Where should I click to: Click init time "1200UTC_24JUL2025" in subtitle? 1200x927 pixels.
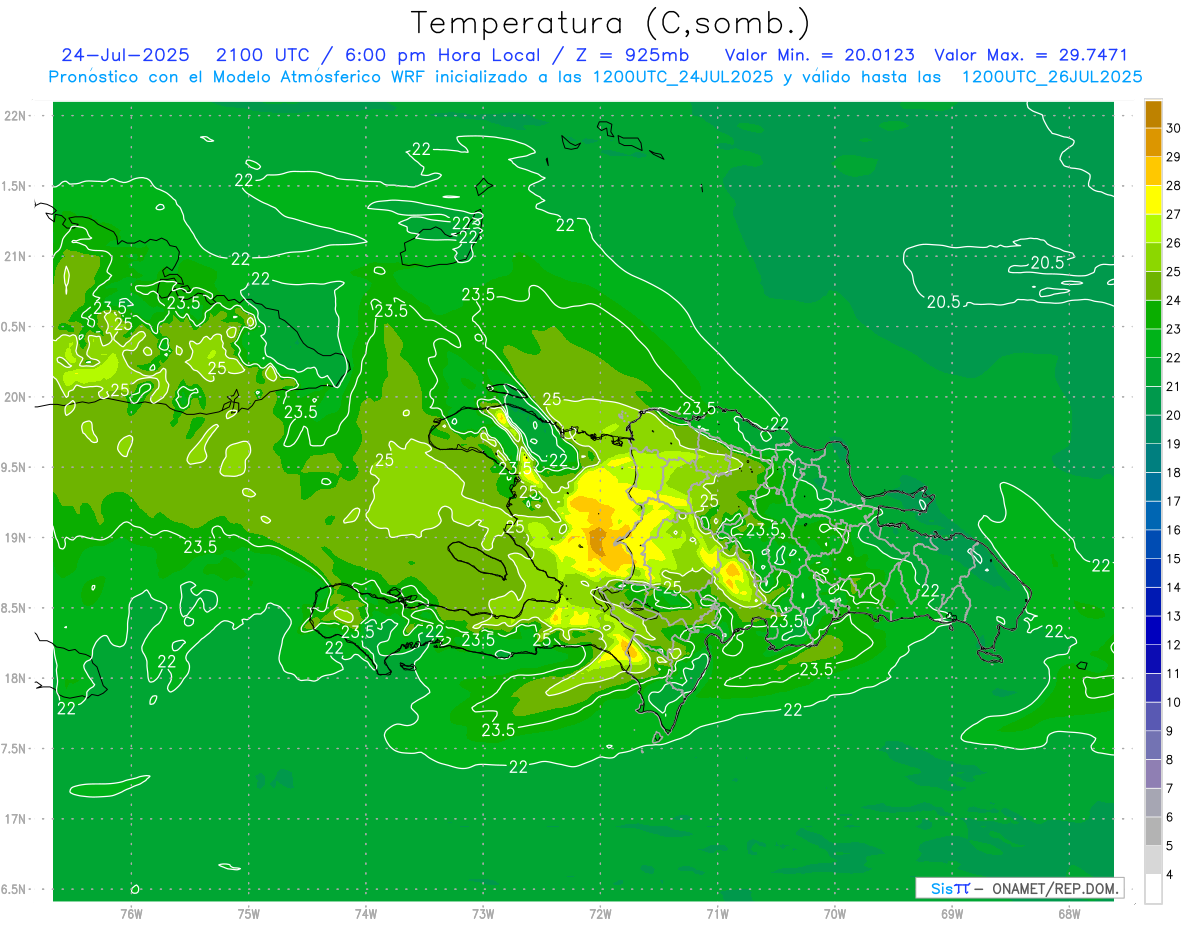[683, 77]
